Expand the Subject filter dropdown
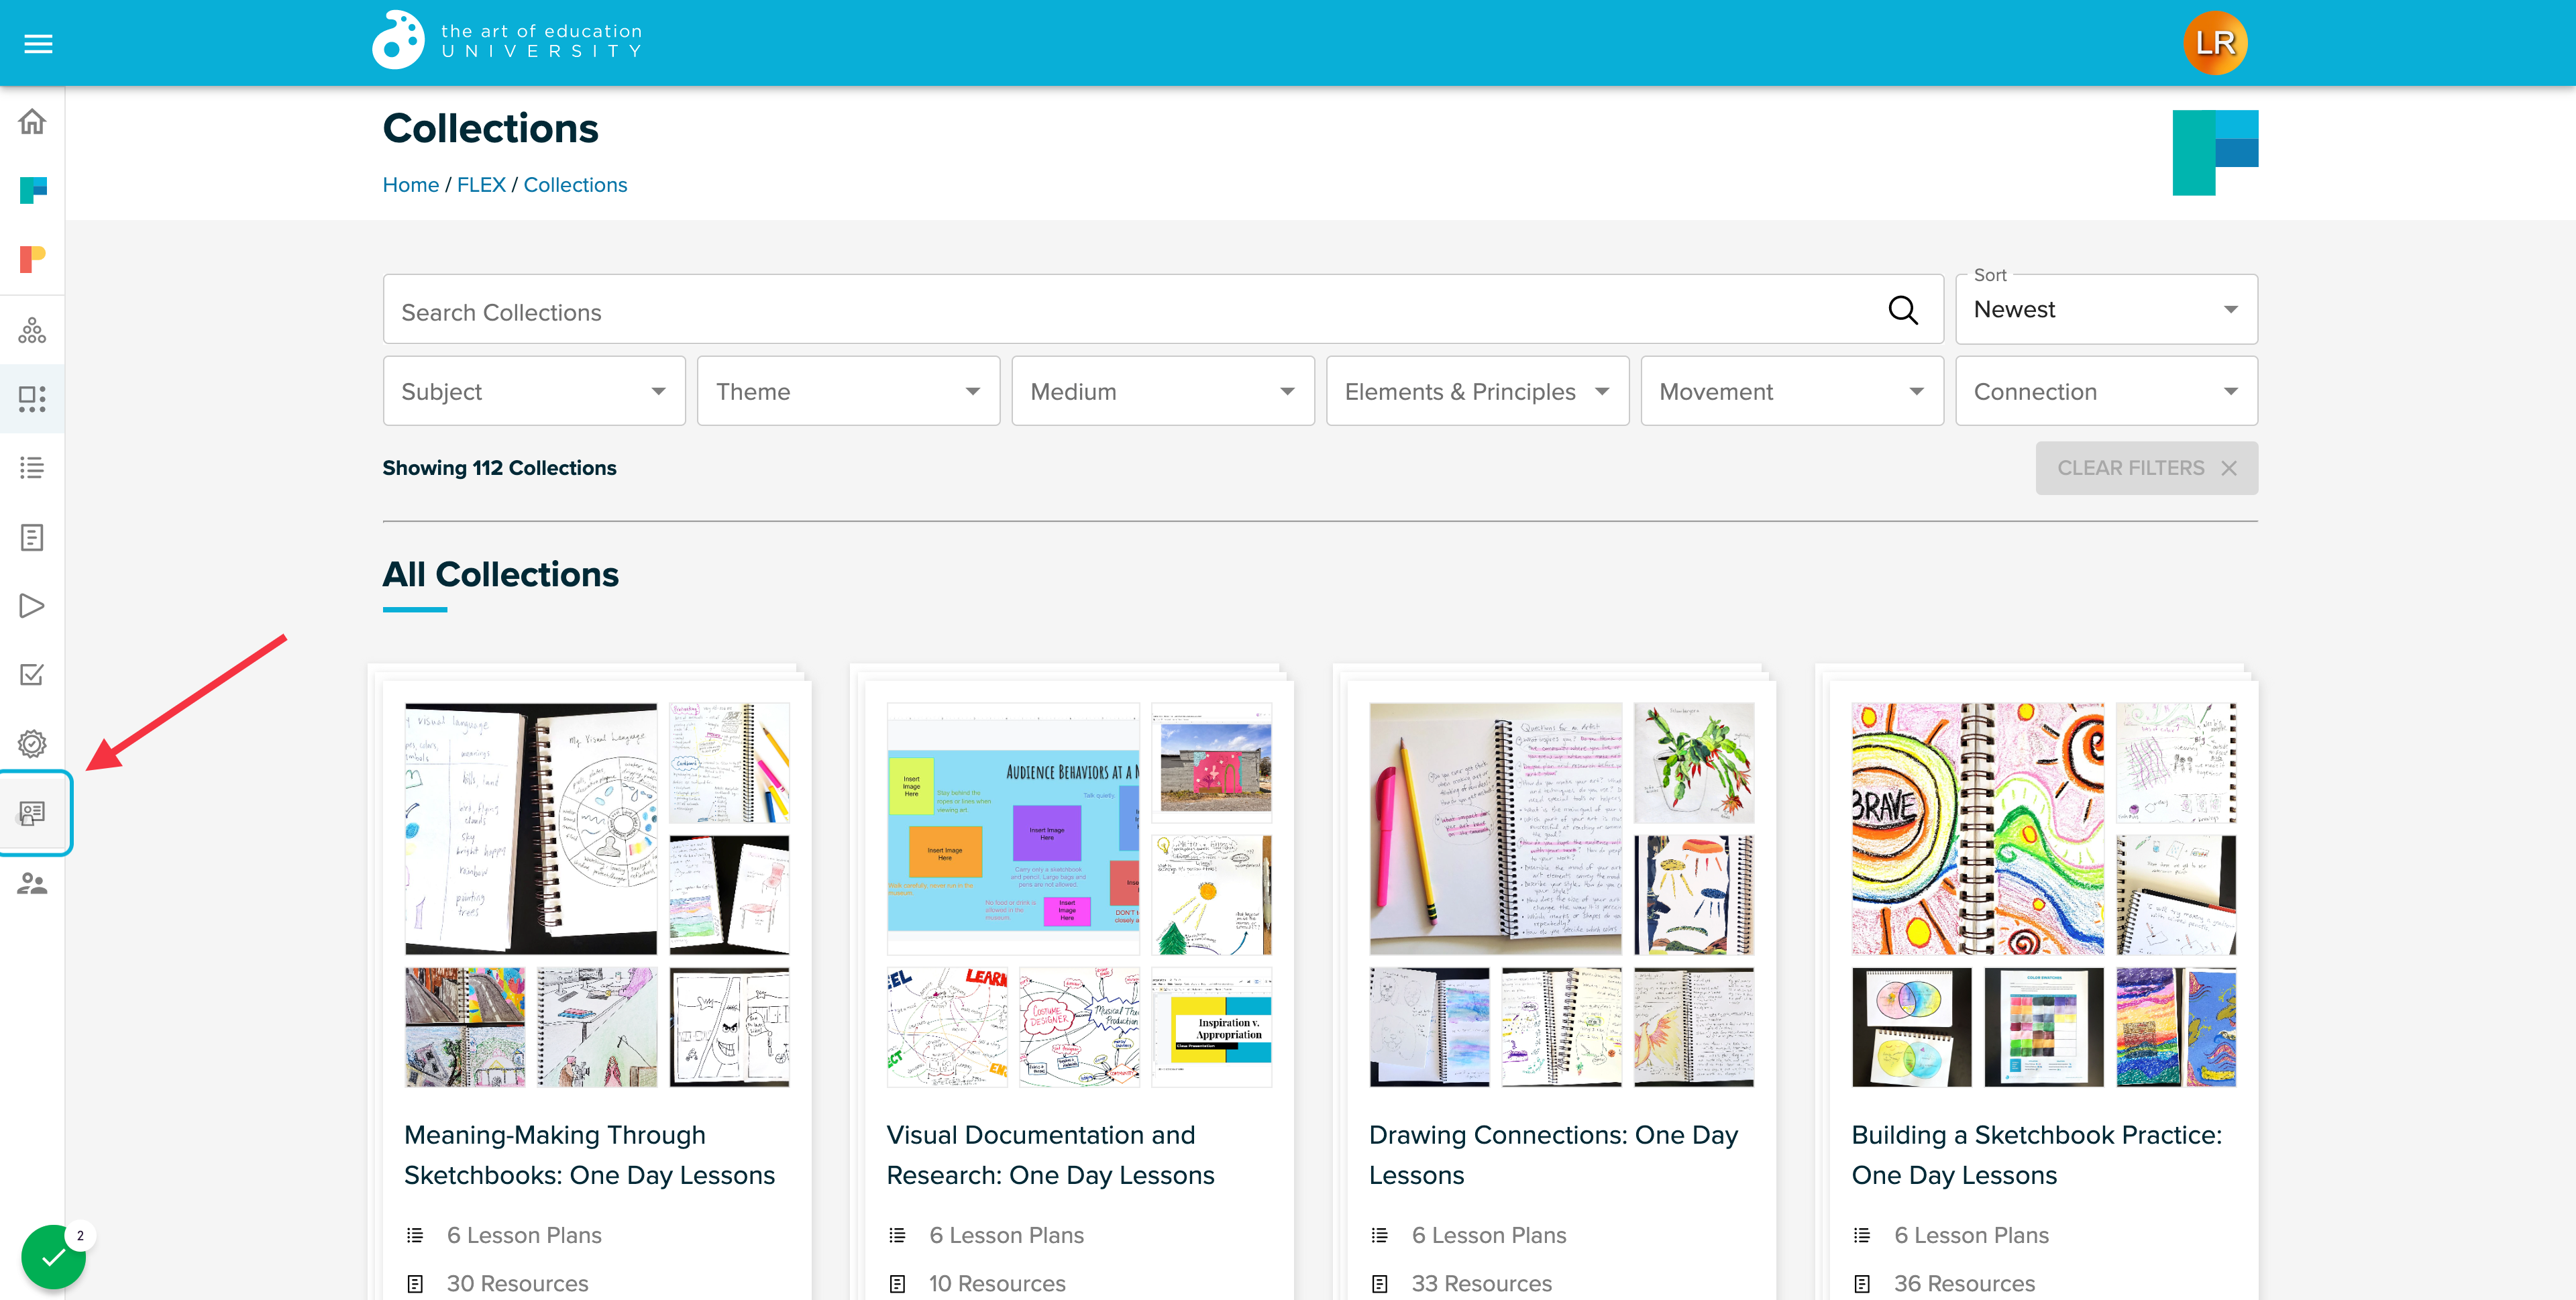This screenshot has height=1300, width=2576. point(534,391)
